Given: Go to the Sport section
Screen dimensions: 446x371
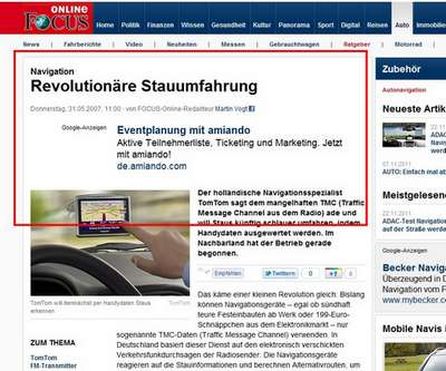Looking at the screenshot, I should coord(325,25).
